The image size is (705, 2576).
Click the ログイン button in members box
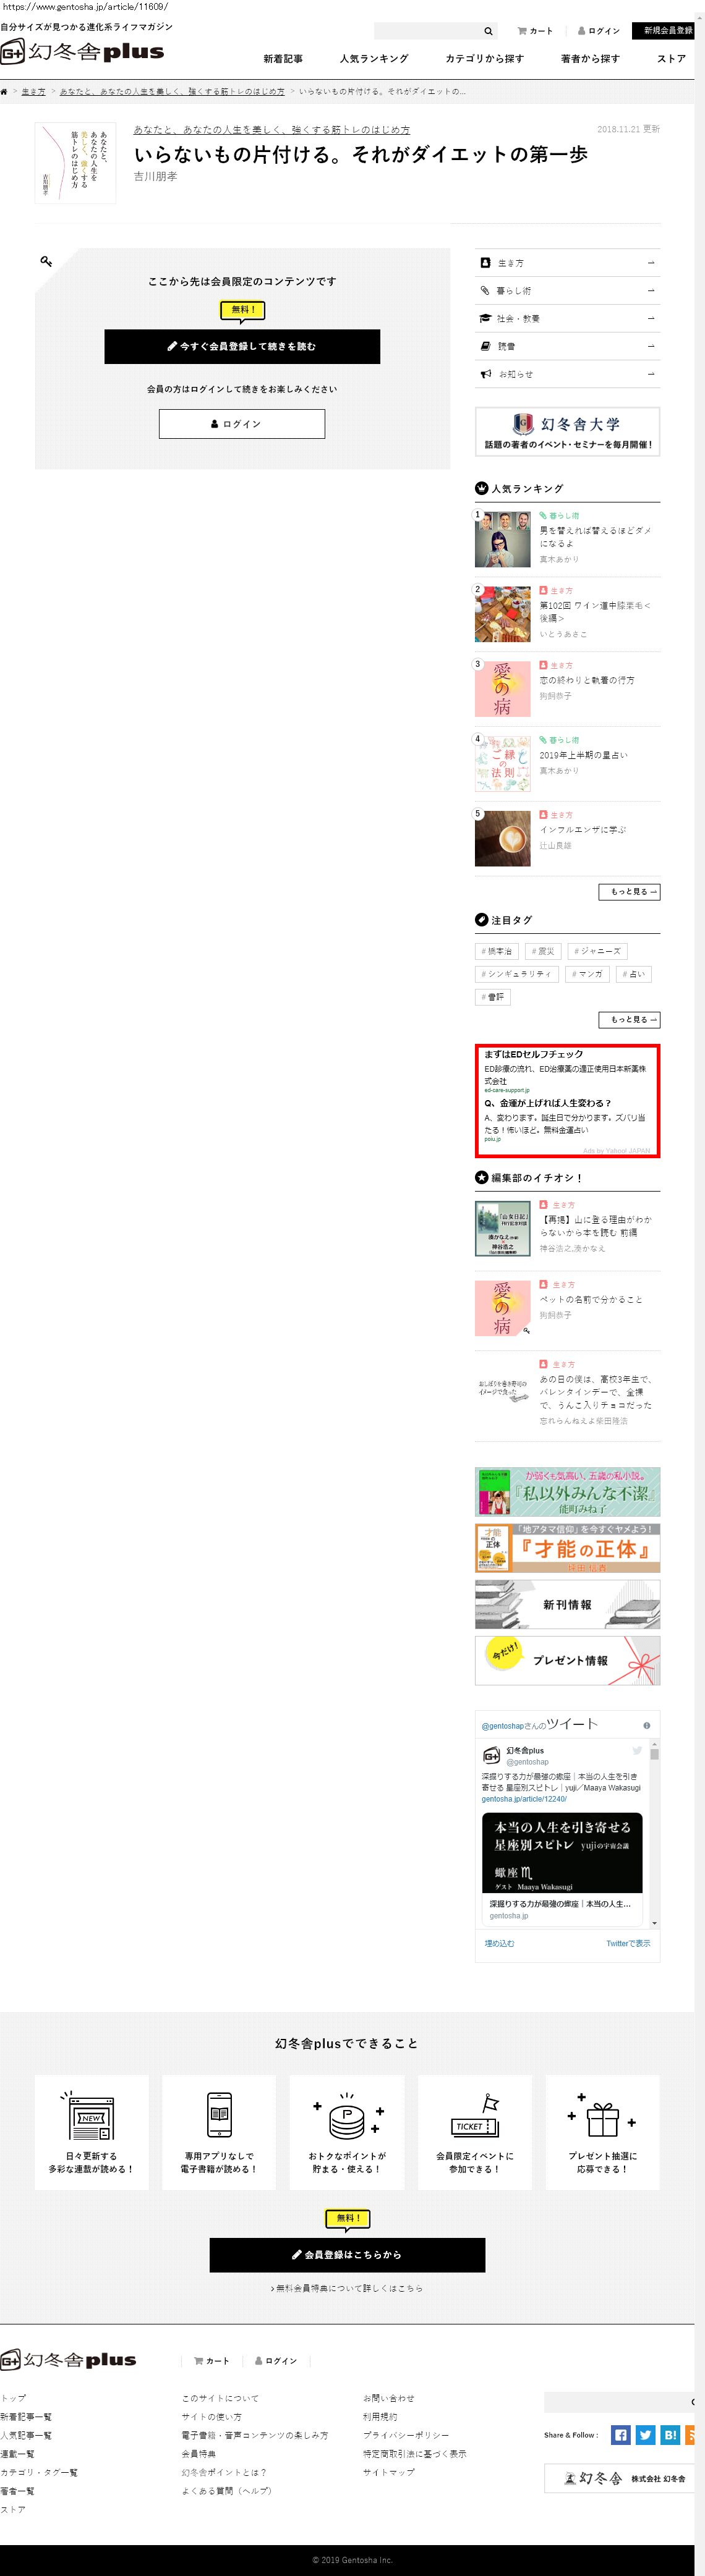242,424
